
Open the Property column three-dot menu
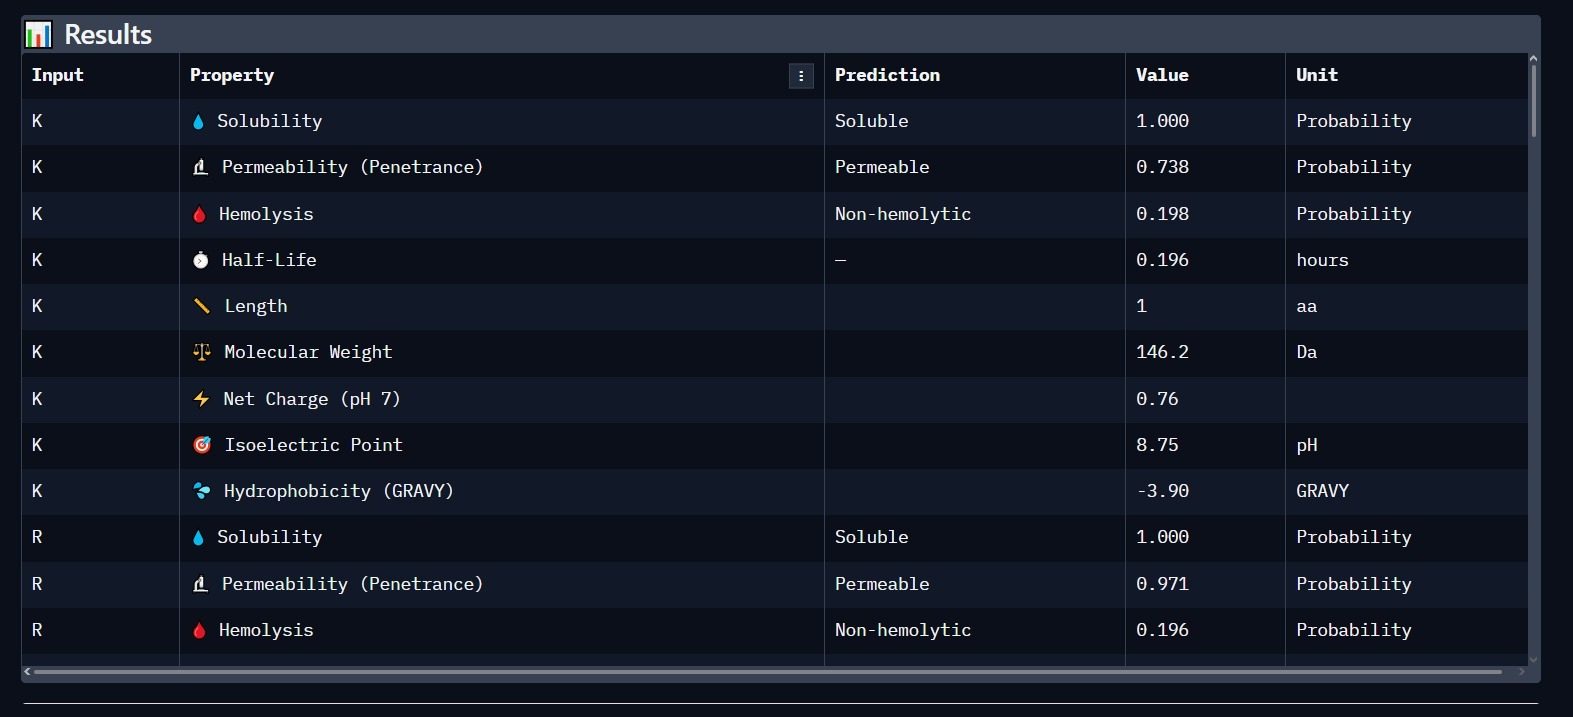click(x=801, y=76)
